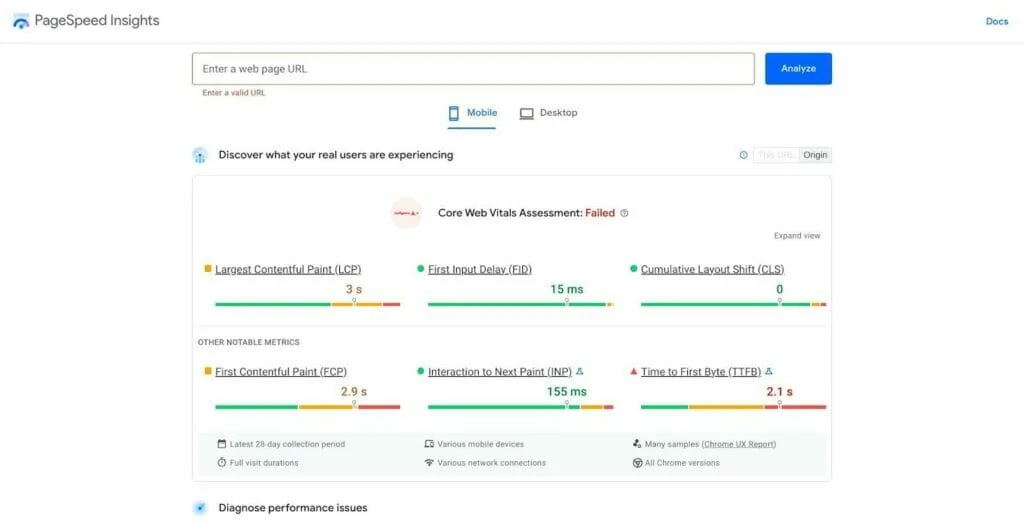Open Time to First Byte (TTFB) link
The width and height of the screenshot is (1024, 529).
coord(701,372)
